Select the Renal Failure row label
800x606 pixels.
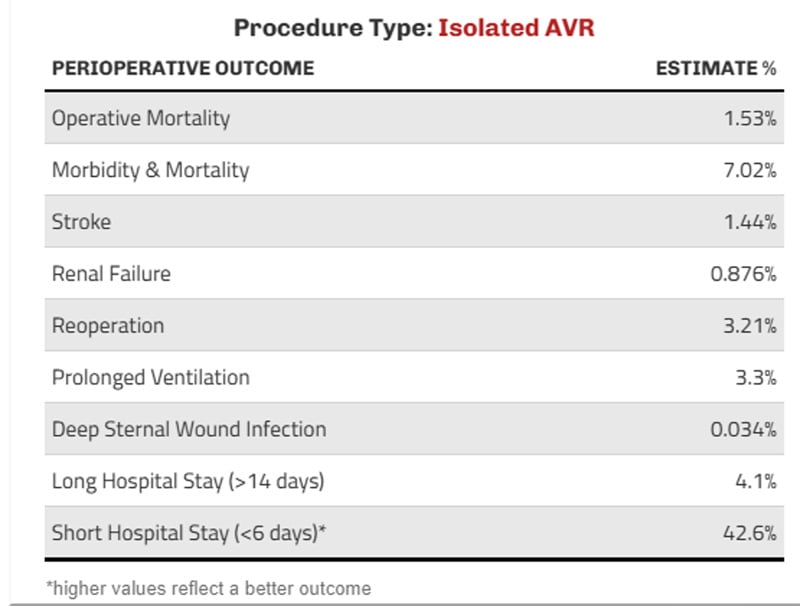(x=111, y=273)
